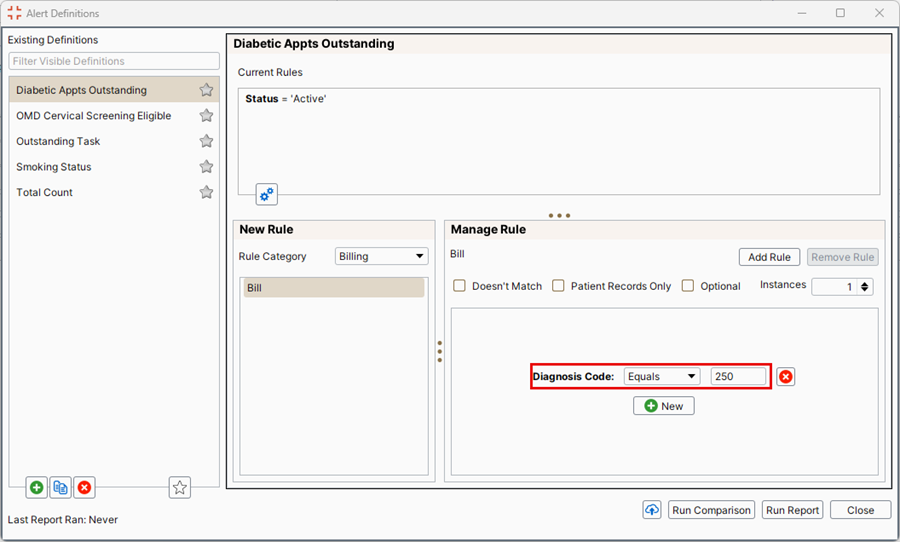The height and width of the screenshot is (542, 900).
Task: Click the copy definition icon
Action: tap(61, 487)
